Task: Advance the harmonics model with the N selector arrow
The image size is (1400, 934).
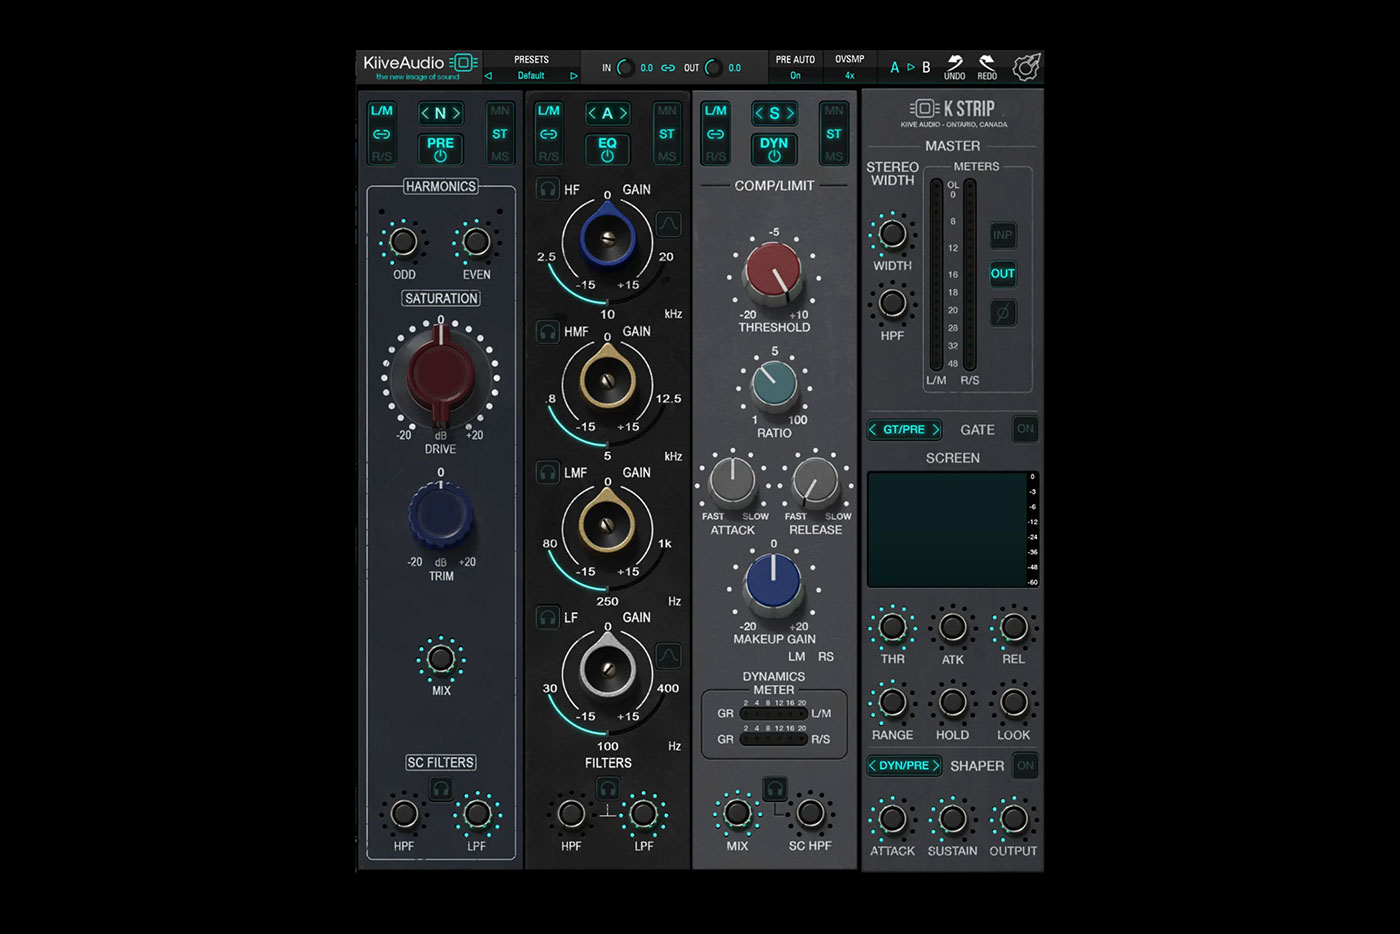Action: click(455, 113)
